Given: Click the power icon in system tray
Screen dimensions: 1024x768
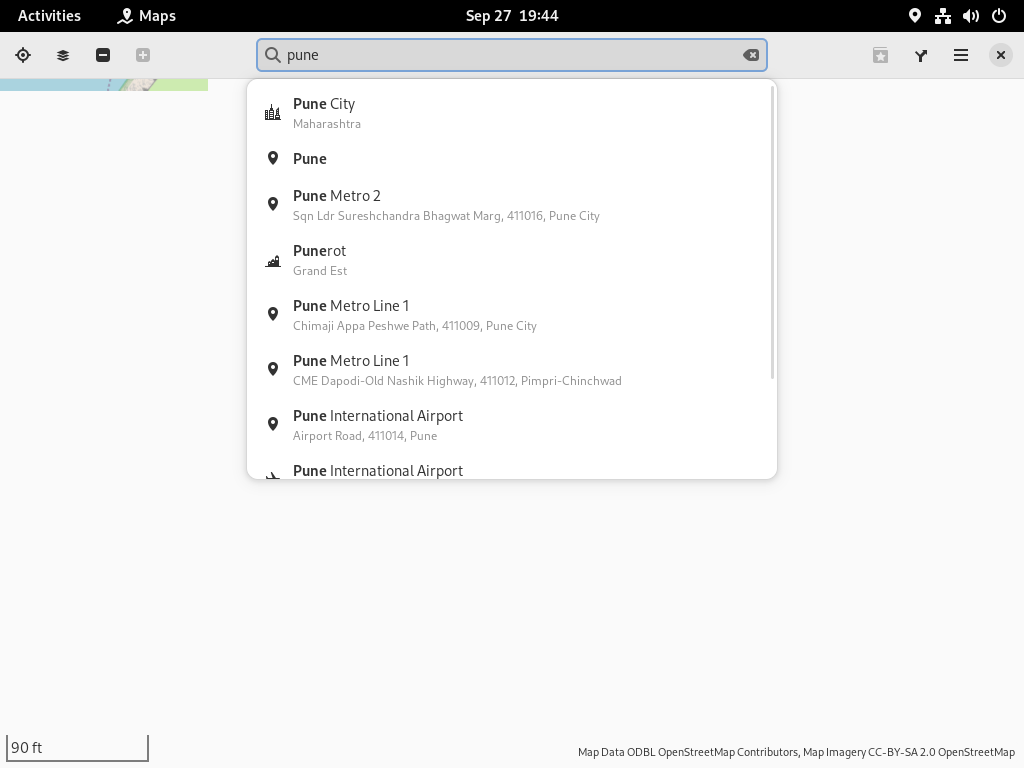Looking at the screenshot, I should (999, 16).
